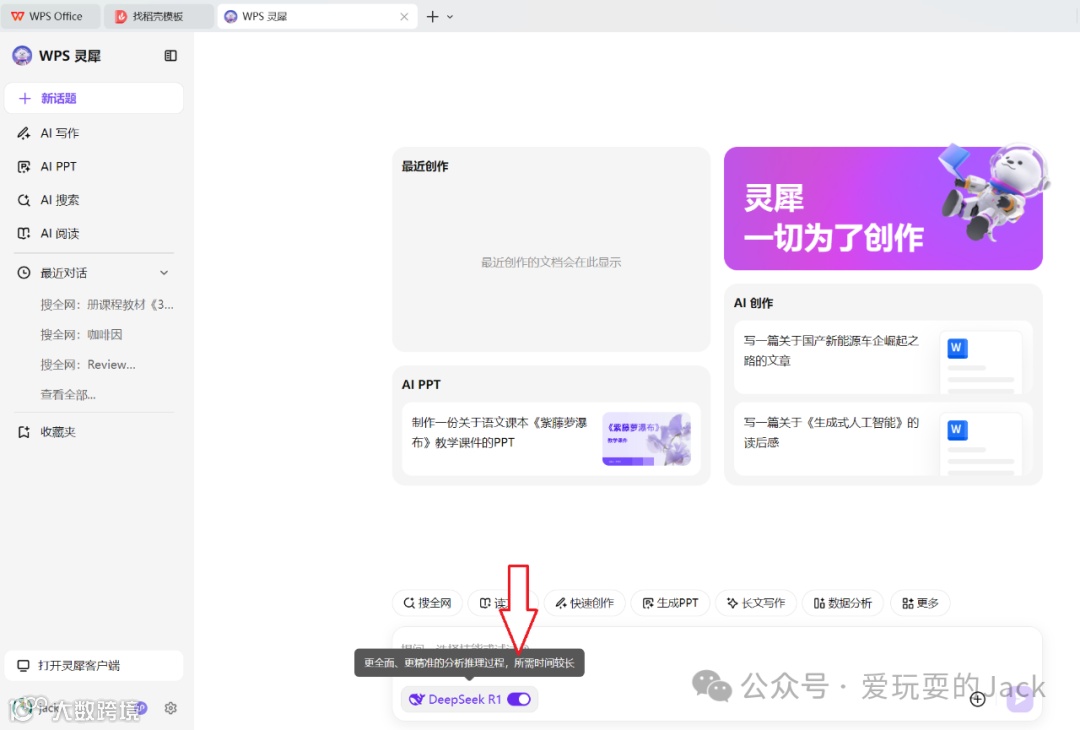Open AI 写作 in the sidebar
This screenshot has width=1080, height=730.
pos(94,133)
